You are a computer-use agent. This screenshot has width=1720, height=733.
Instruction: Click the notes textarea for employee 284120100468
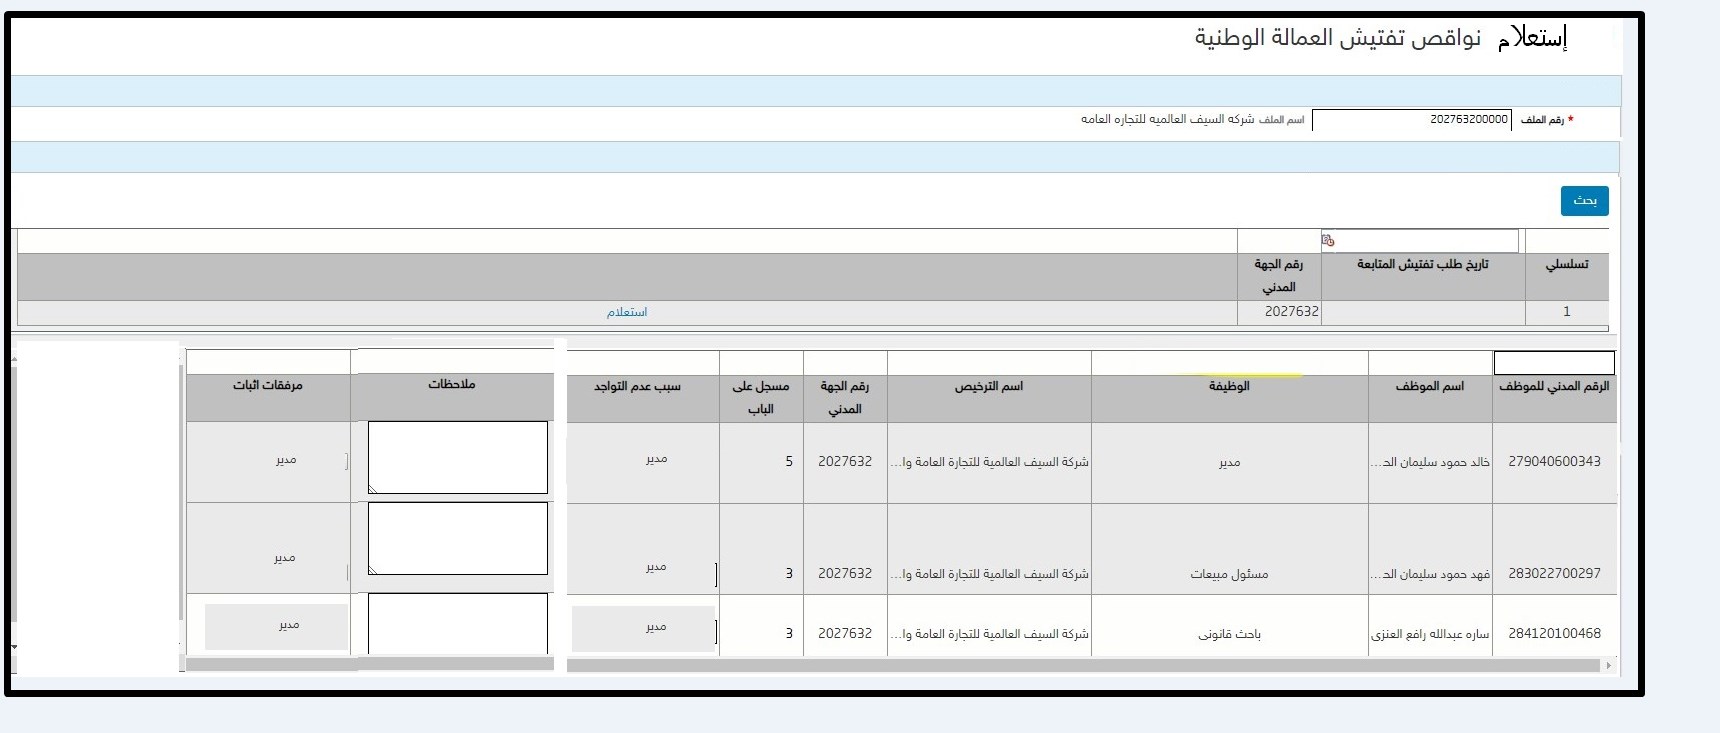(458, 624)
